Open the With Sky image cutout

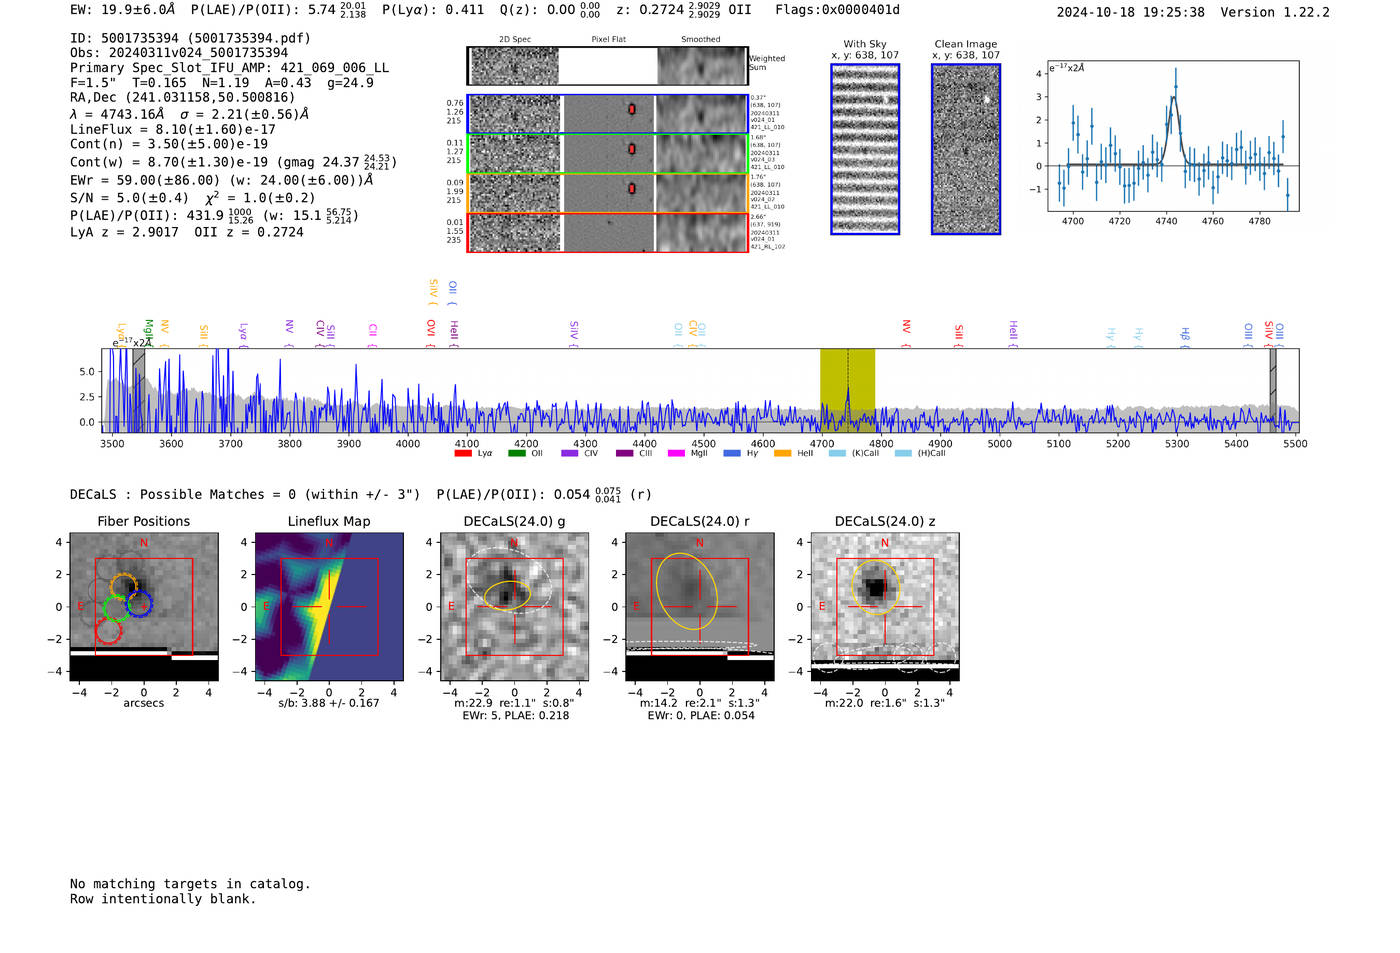[x=865, y=149]
